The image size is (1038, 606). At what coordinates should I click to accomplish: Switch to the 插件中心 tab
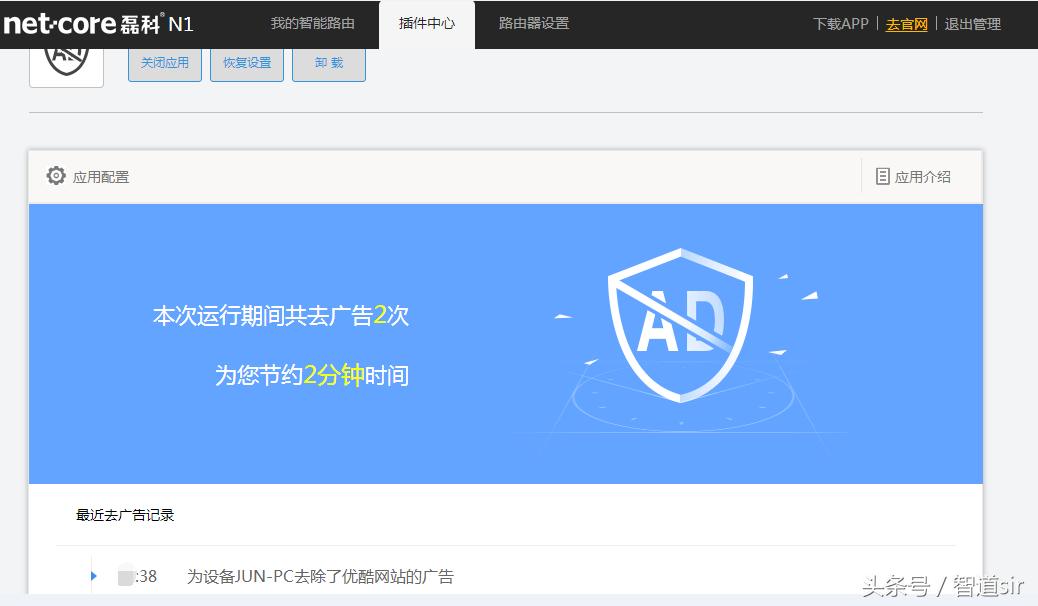tap(426, 23)
